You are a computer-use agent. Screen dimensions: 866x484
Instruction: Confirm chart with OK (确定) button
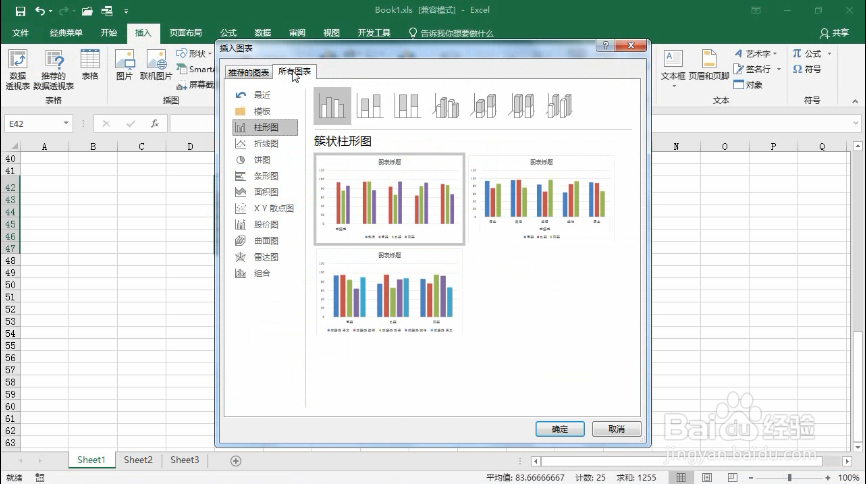[x=560, y=429]
